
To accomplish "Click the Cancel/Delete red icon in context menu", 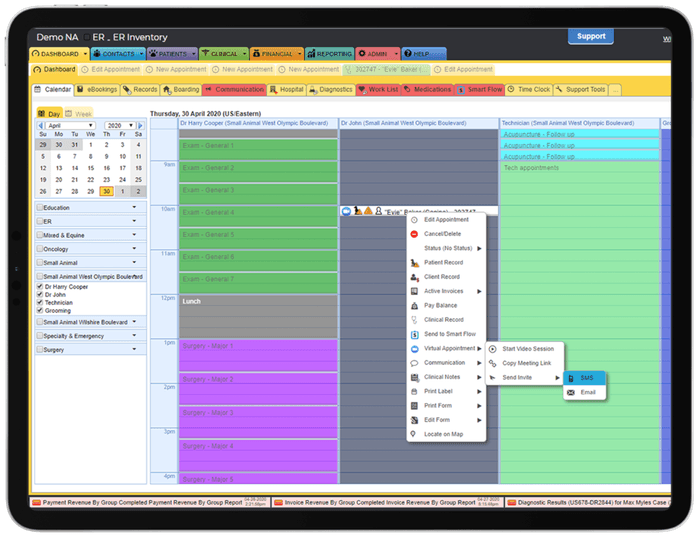I will point(415,233).
